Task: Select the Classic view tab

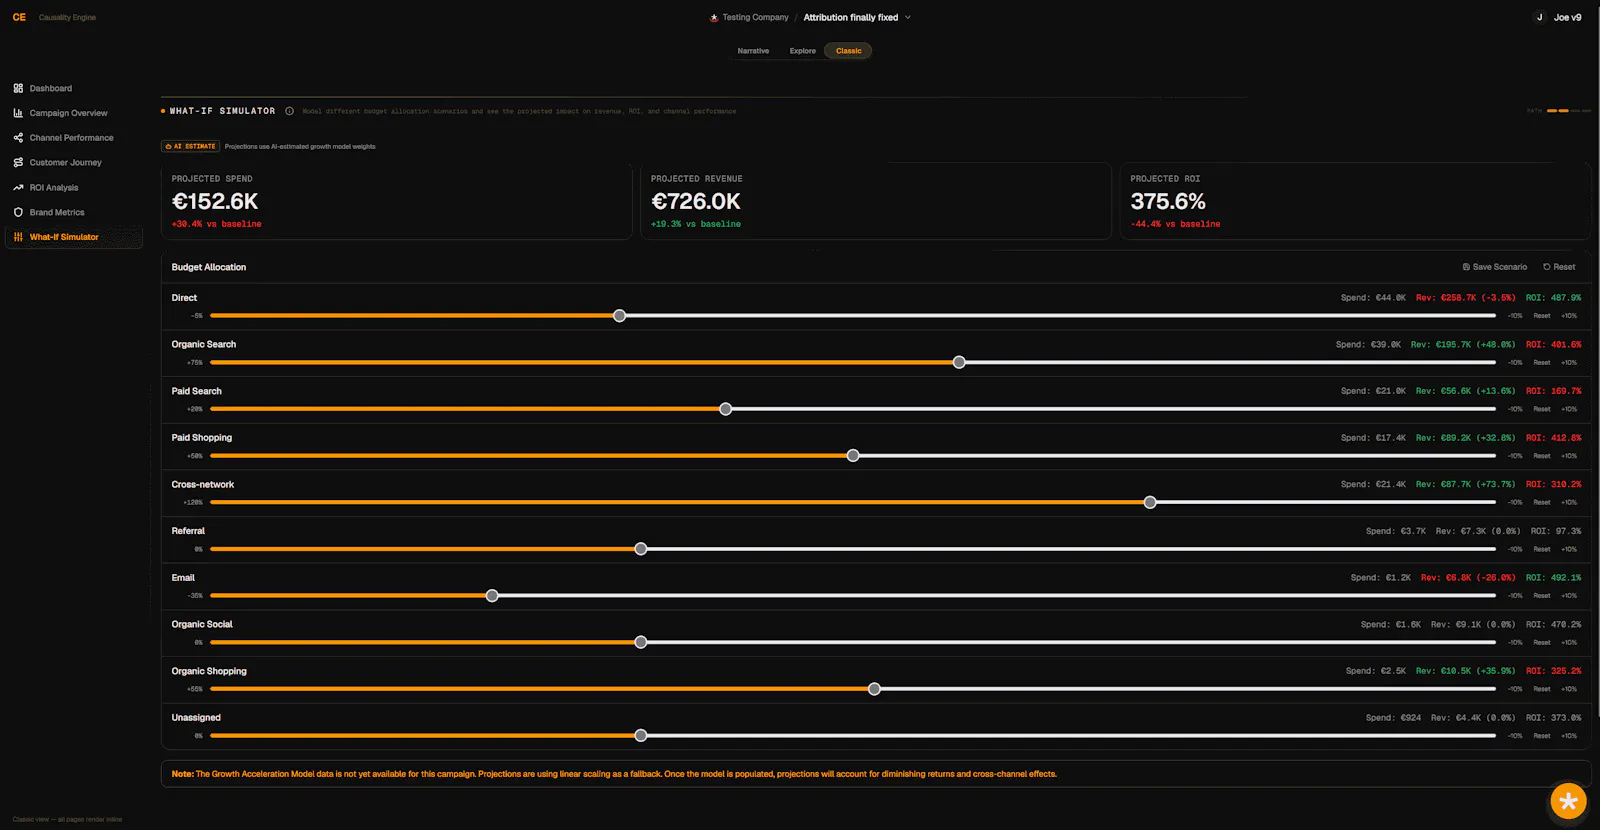Action: tap(848, 51)
